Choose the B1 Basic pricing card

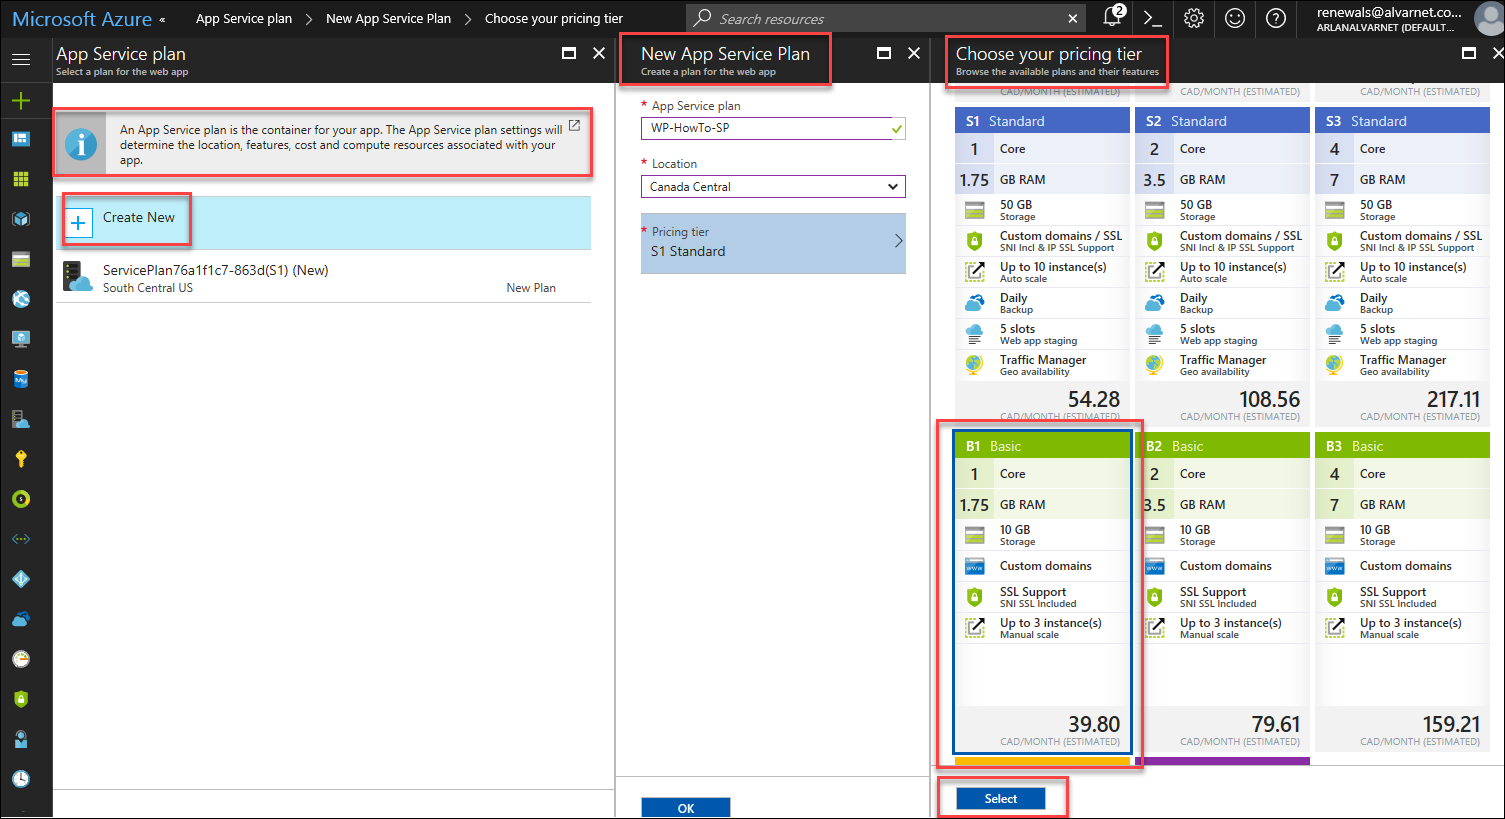(1042, 592)
